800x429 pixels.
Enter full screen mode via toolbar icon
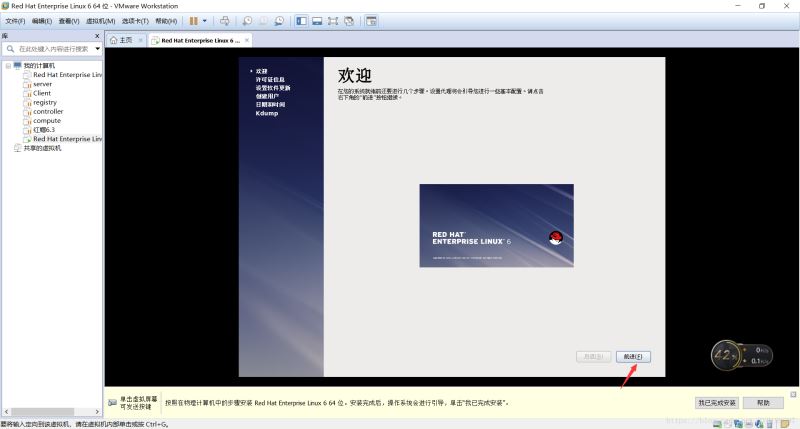[333, 21]
